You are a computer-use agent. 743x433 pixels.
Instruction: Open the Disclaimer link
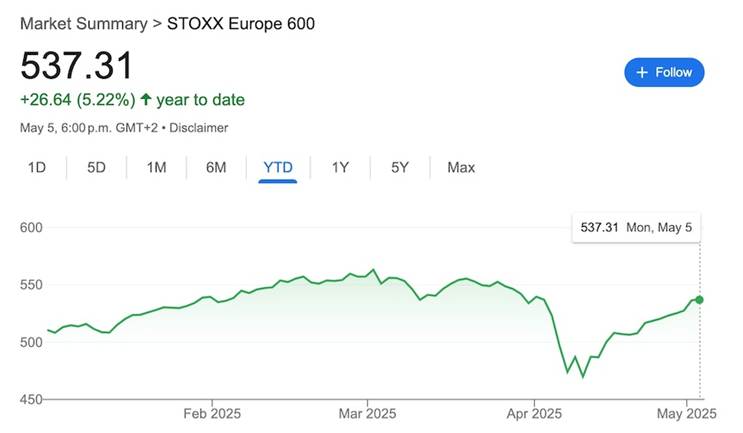coord(199,128)
